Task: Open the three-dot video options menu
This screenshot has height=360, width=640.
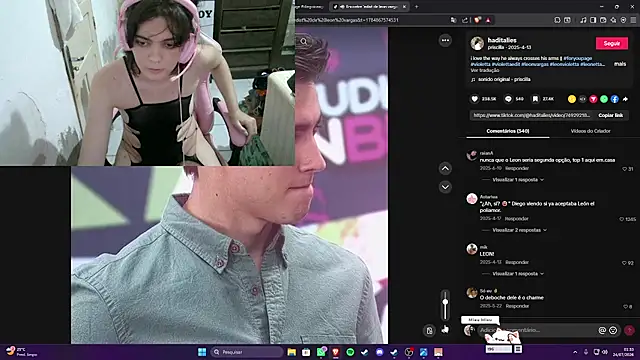Action: click(x=445, y=40)
